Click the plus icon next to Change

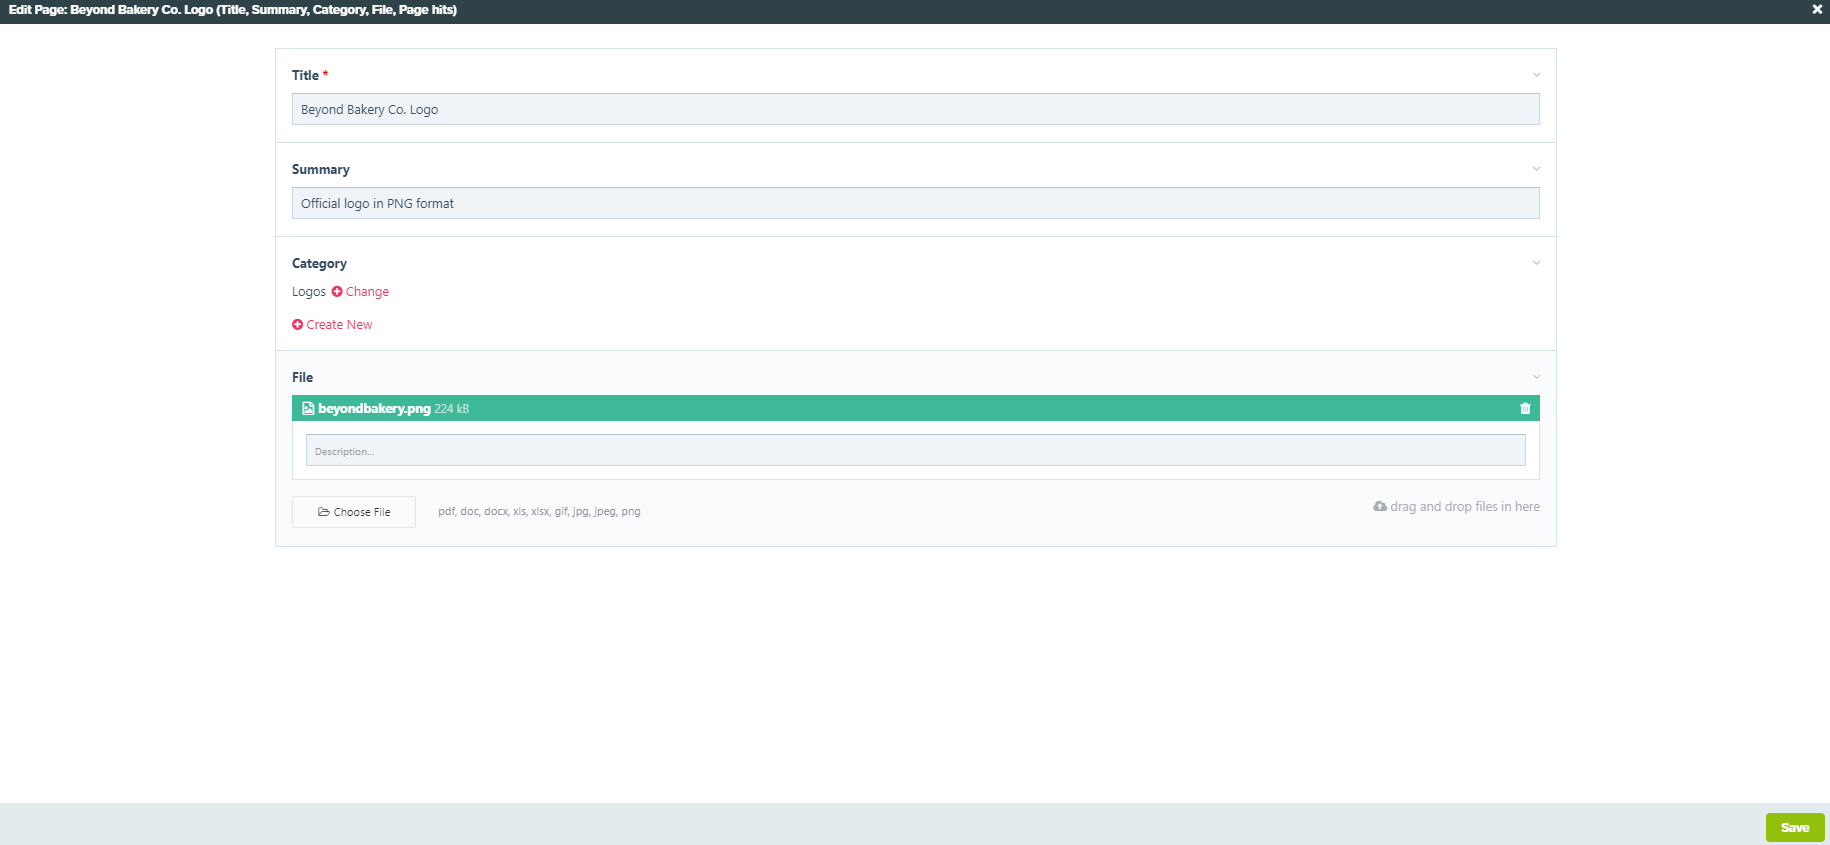[337, 292]
